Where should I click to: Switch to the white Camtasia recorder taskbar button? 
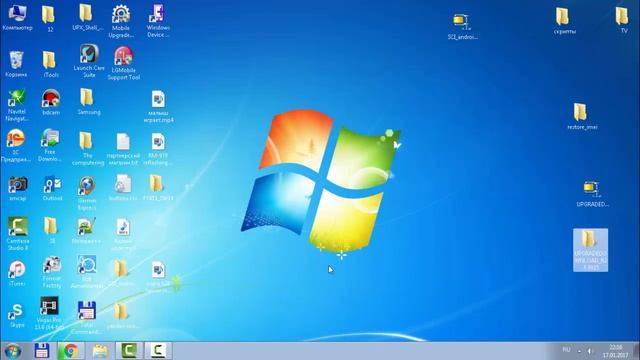point(158,351)
